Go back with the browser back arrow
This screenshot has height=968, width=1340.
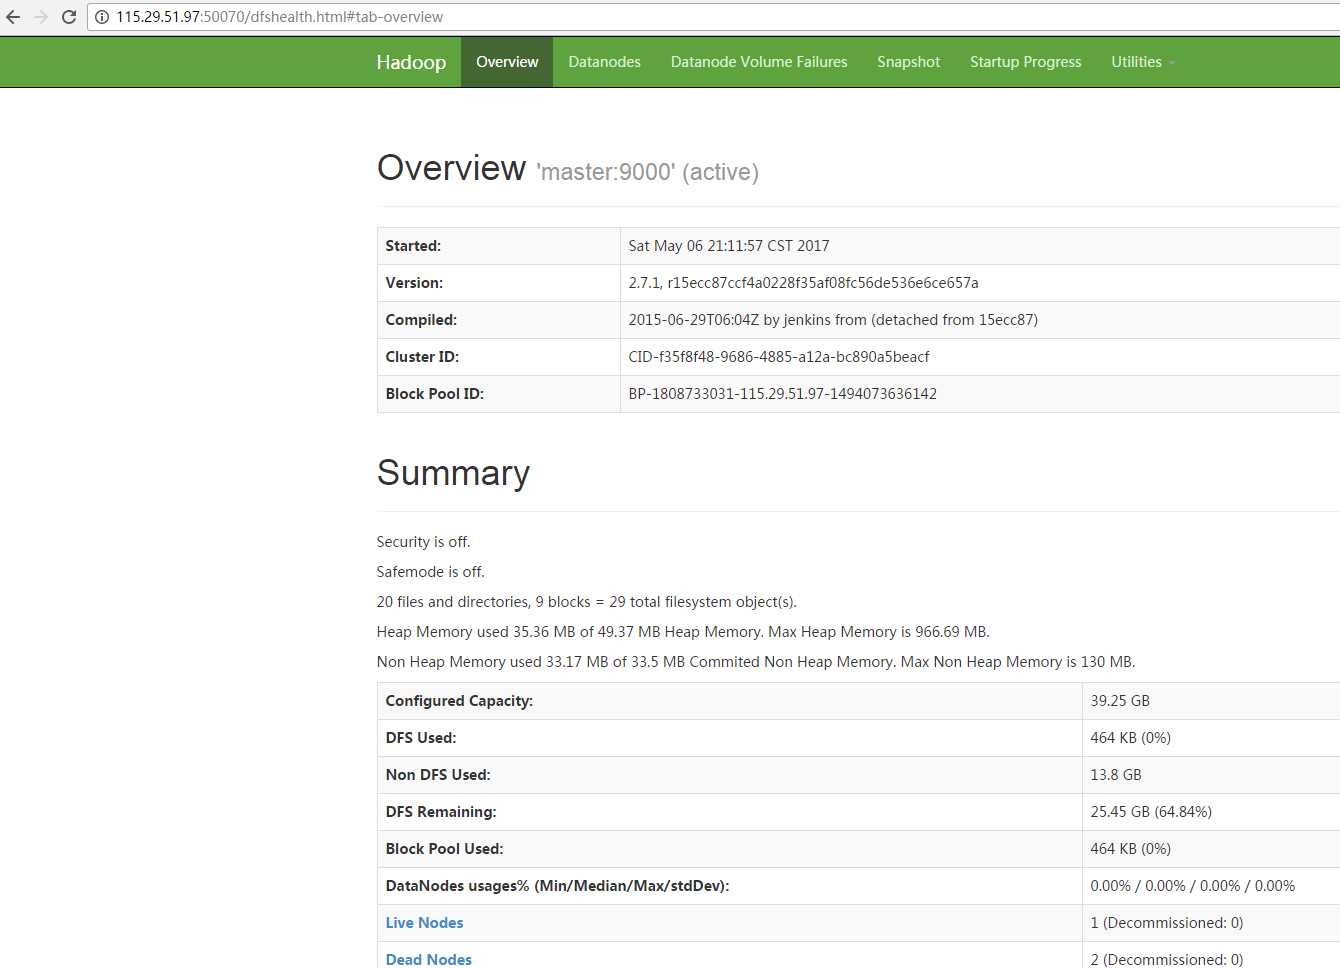pos(13,17)
